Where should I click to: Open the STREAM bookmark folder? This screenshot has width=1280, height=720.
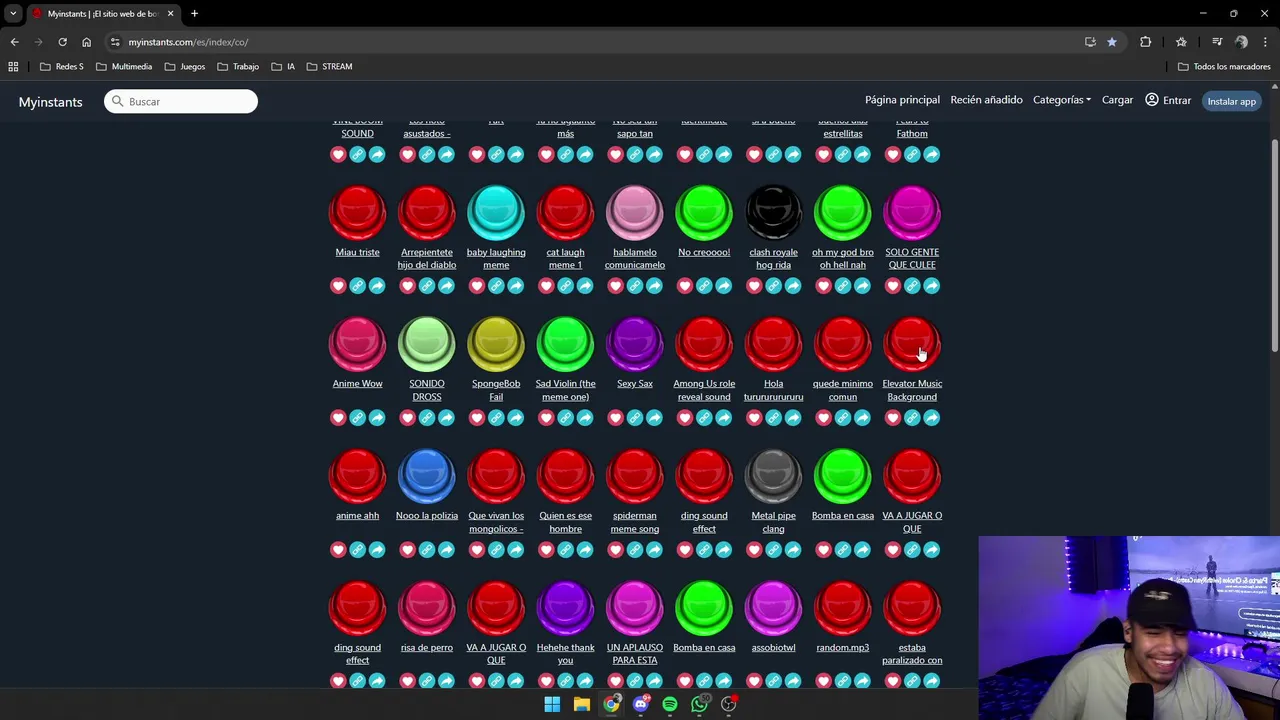pyautogui.click(x=329, y=66)
